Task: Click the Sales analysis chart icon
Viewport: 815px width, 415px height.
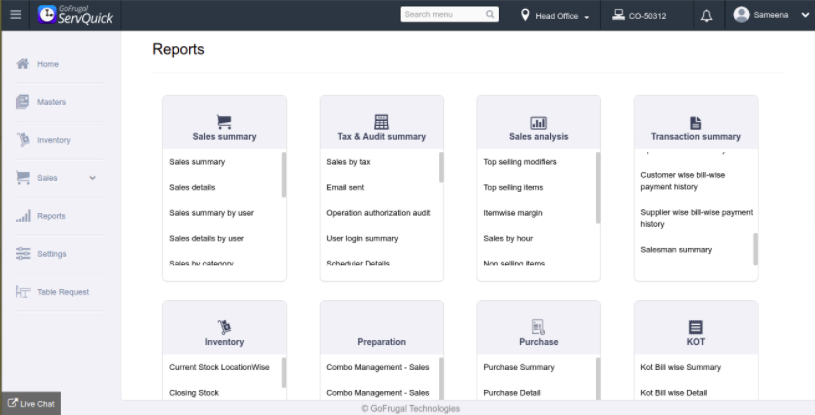Action: pyautogui.click(x=538, y=121)
